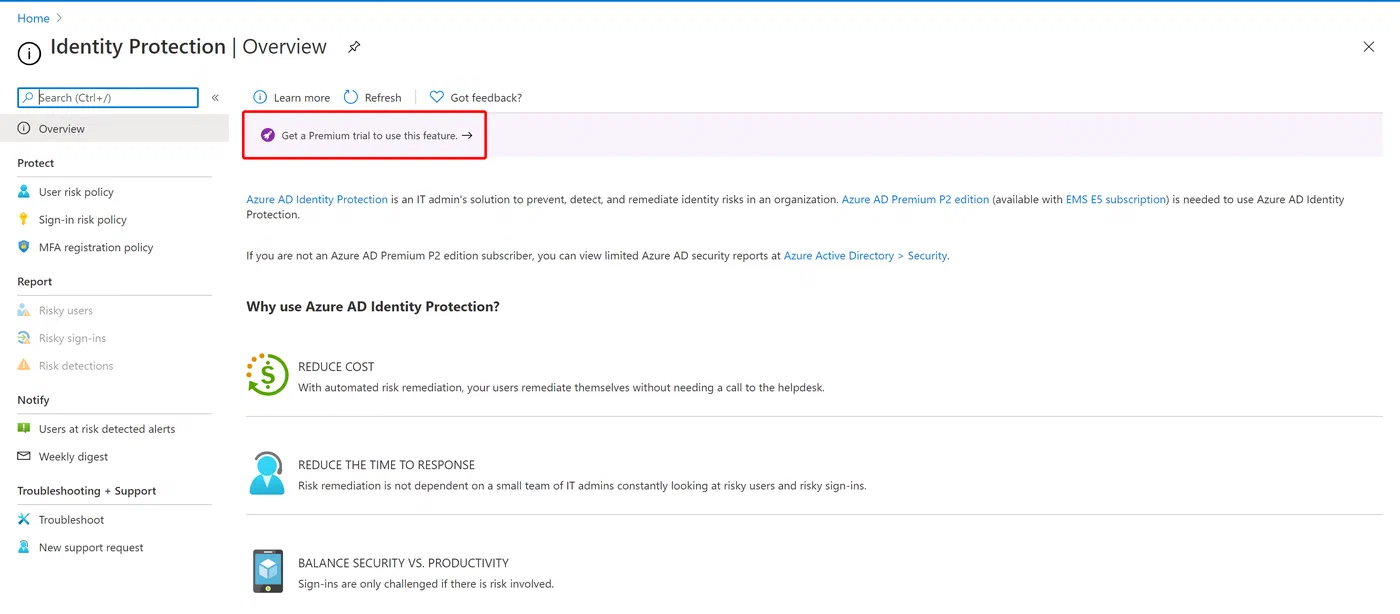1400x614 pixels.
Task: Click the magnifier icon in the search box
Action: pos(28,97)
